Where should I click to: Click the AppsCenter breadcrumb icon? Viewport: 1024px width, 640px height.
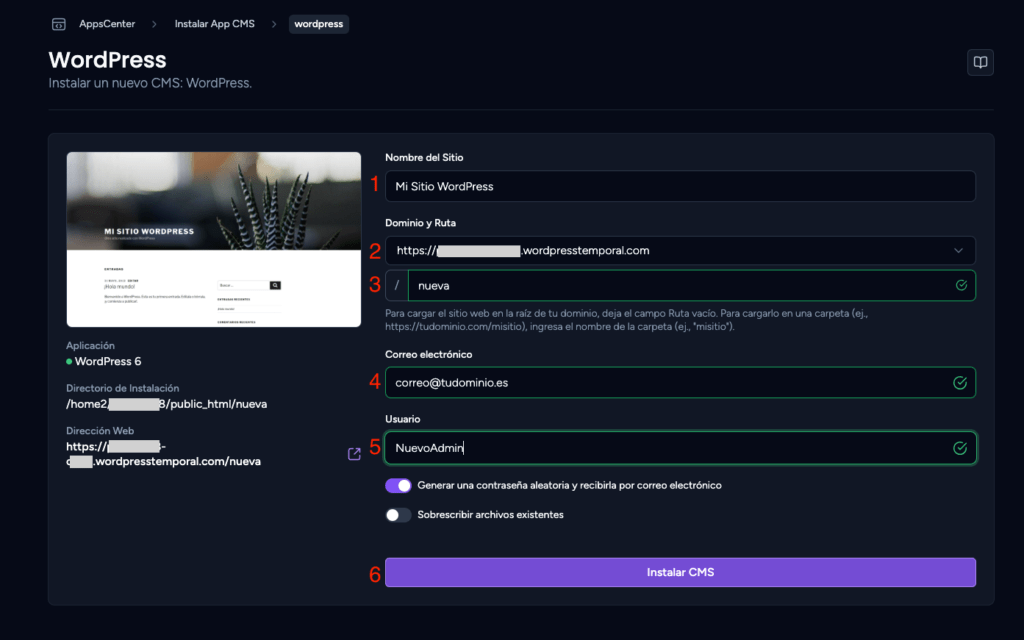click(x=59, y=24)
